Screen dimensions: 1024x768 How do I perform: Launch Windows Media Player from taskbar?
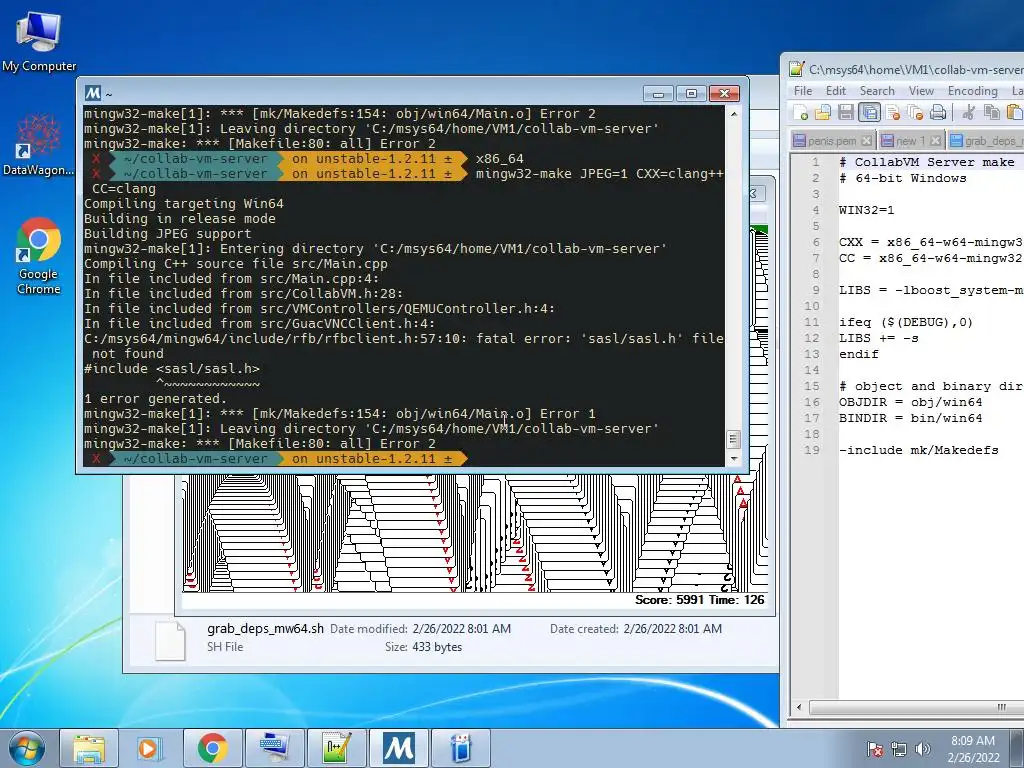[x=150, y=748]
